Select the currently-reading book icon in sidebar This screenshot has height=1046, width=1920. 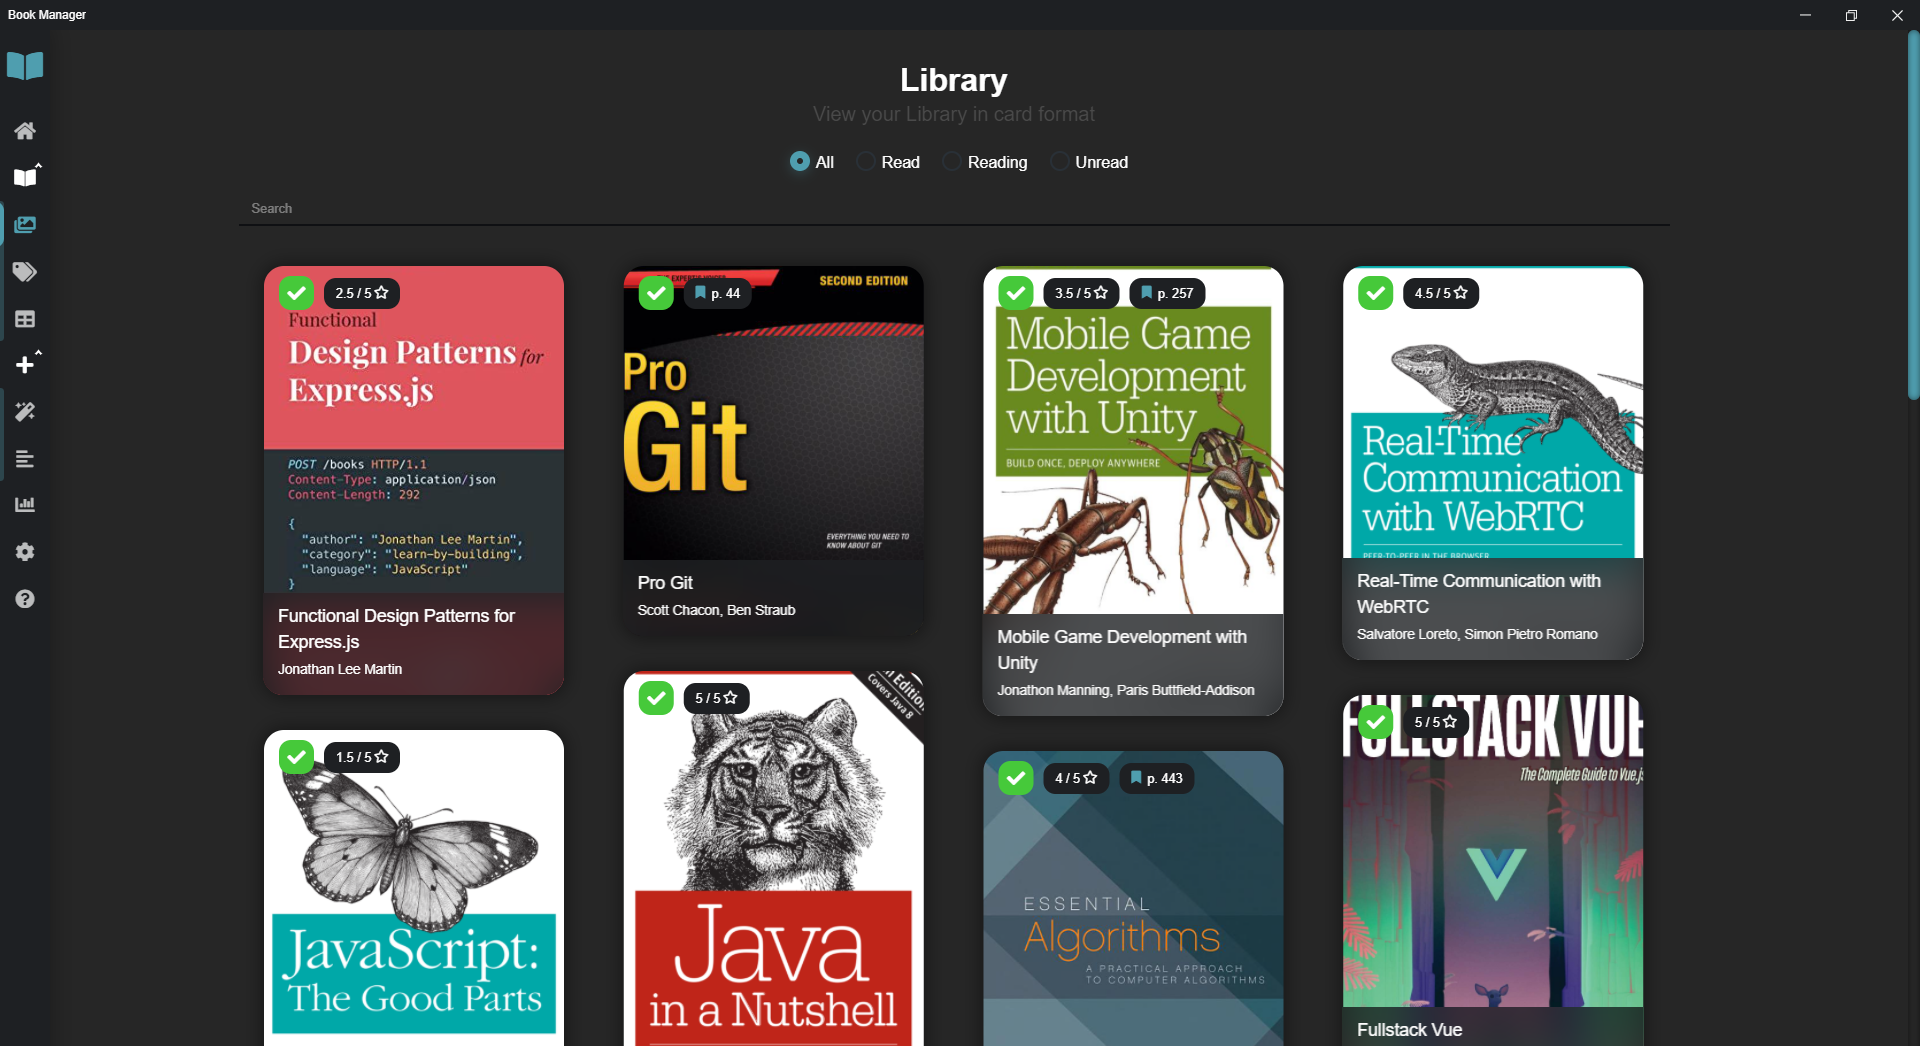[x=25, y=176]
